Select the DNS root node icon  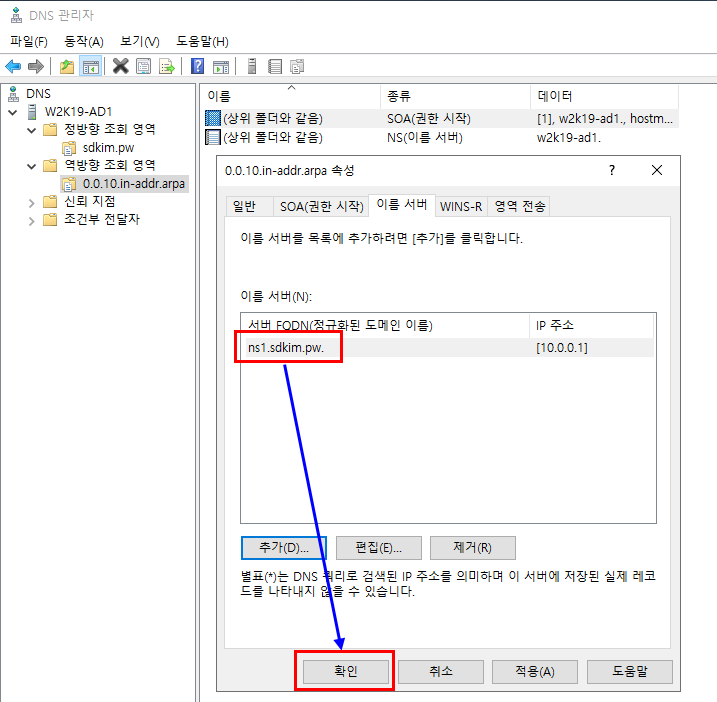tap(14, 94)
